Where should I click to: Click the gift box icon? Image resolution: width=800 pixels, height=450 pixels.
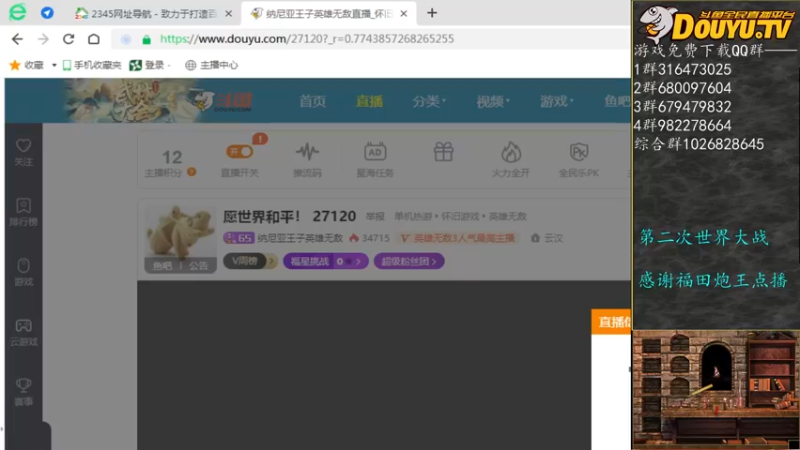tap(443, 152)
